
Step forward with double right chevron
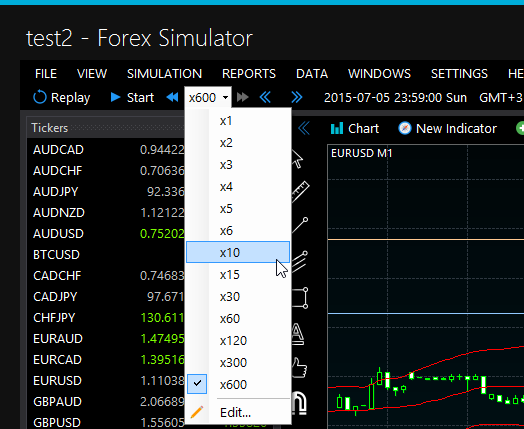point(296,98)
